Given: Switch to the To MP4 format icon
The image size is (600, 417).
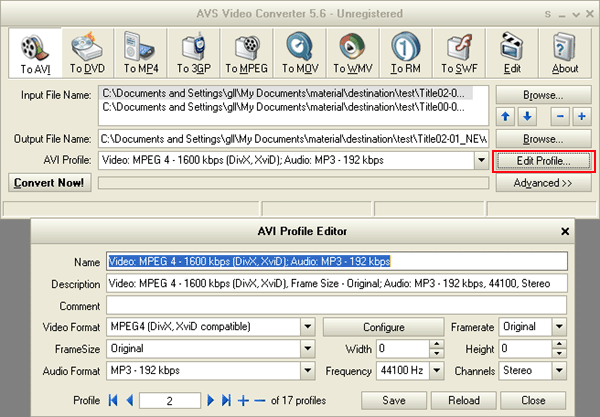Looking at the screenshot, I should [x=140, y=53].
